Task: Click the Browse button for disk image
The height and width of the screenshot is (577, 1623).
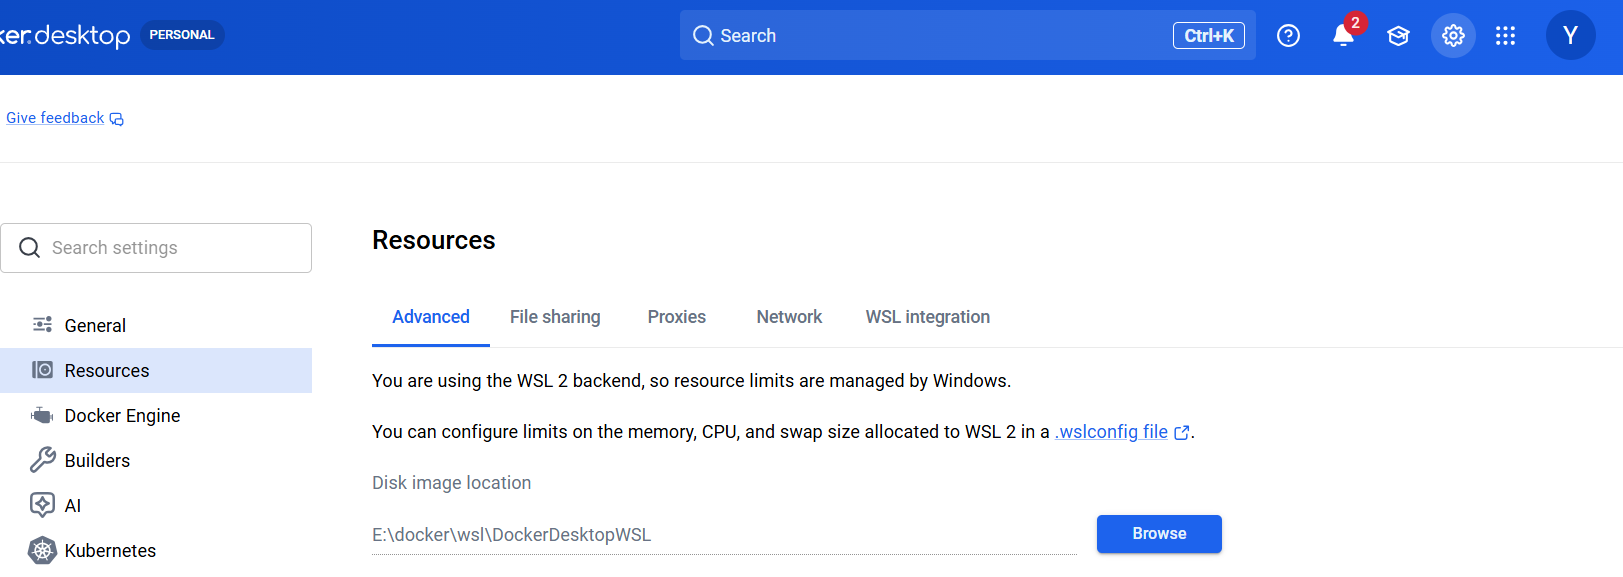Action: click(x=1159, y=534)
